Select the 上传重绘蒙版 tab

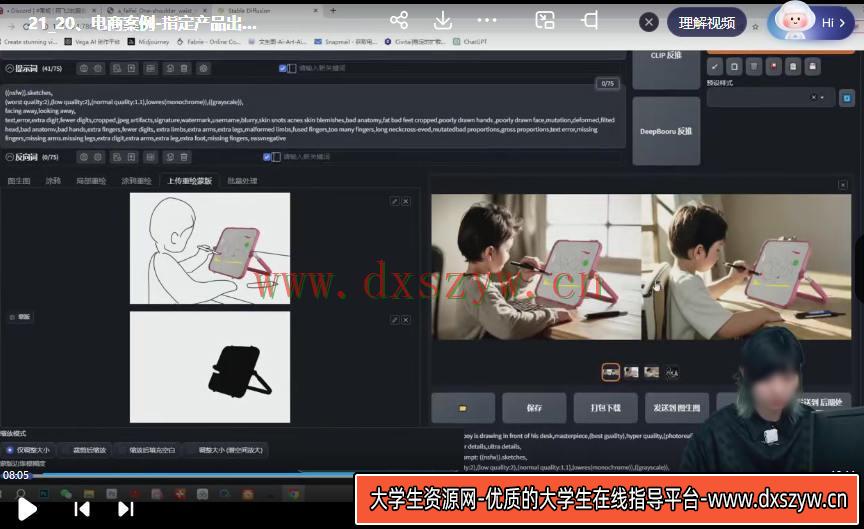click(x=190, y=181)
